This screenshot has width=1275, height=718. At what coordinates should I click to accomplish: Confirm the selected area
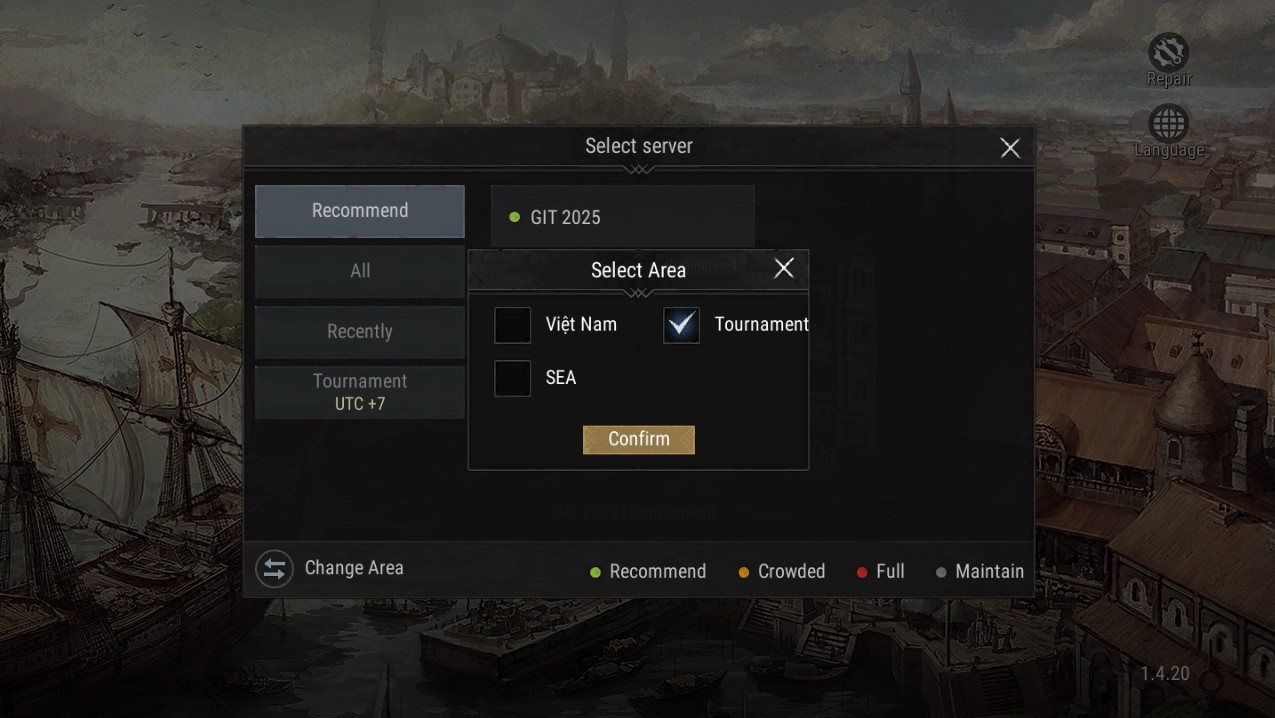(x=639, y=439)
